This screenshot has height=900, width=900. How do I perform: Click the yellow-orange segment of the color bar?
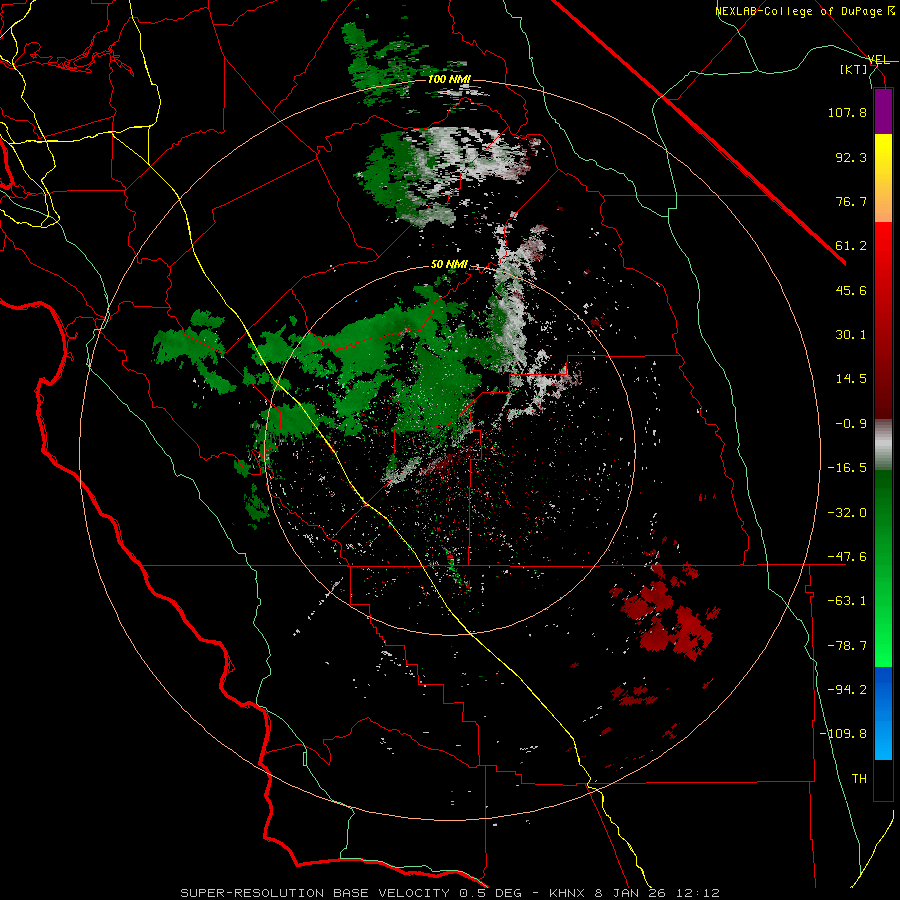[x=883, y=178]
